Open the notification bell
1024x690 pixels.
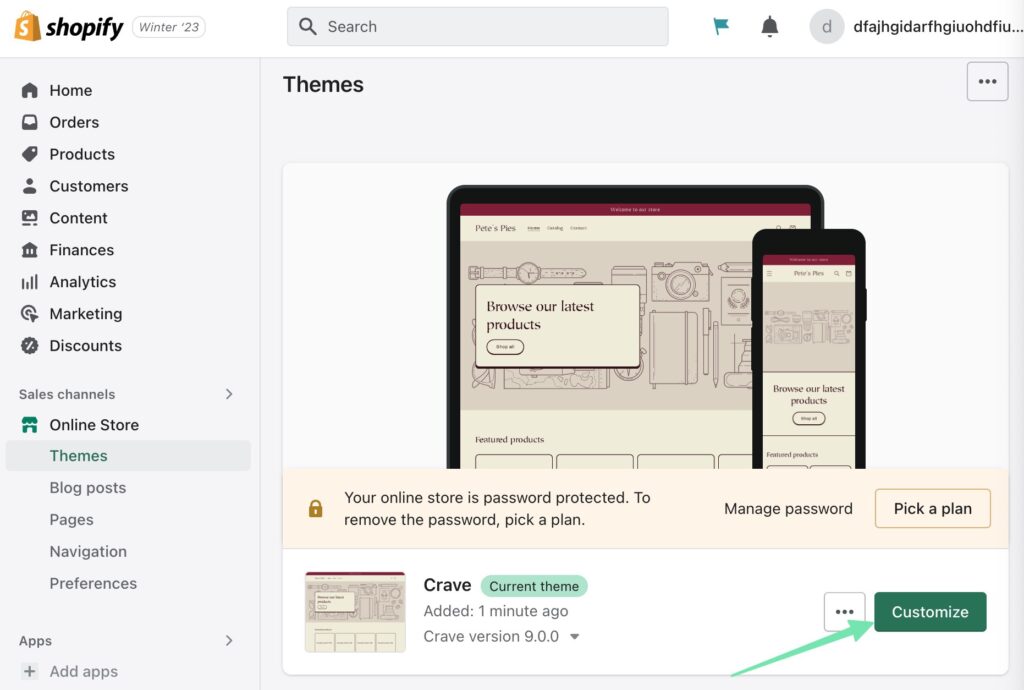point(769,26)
